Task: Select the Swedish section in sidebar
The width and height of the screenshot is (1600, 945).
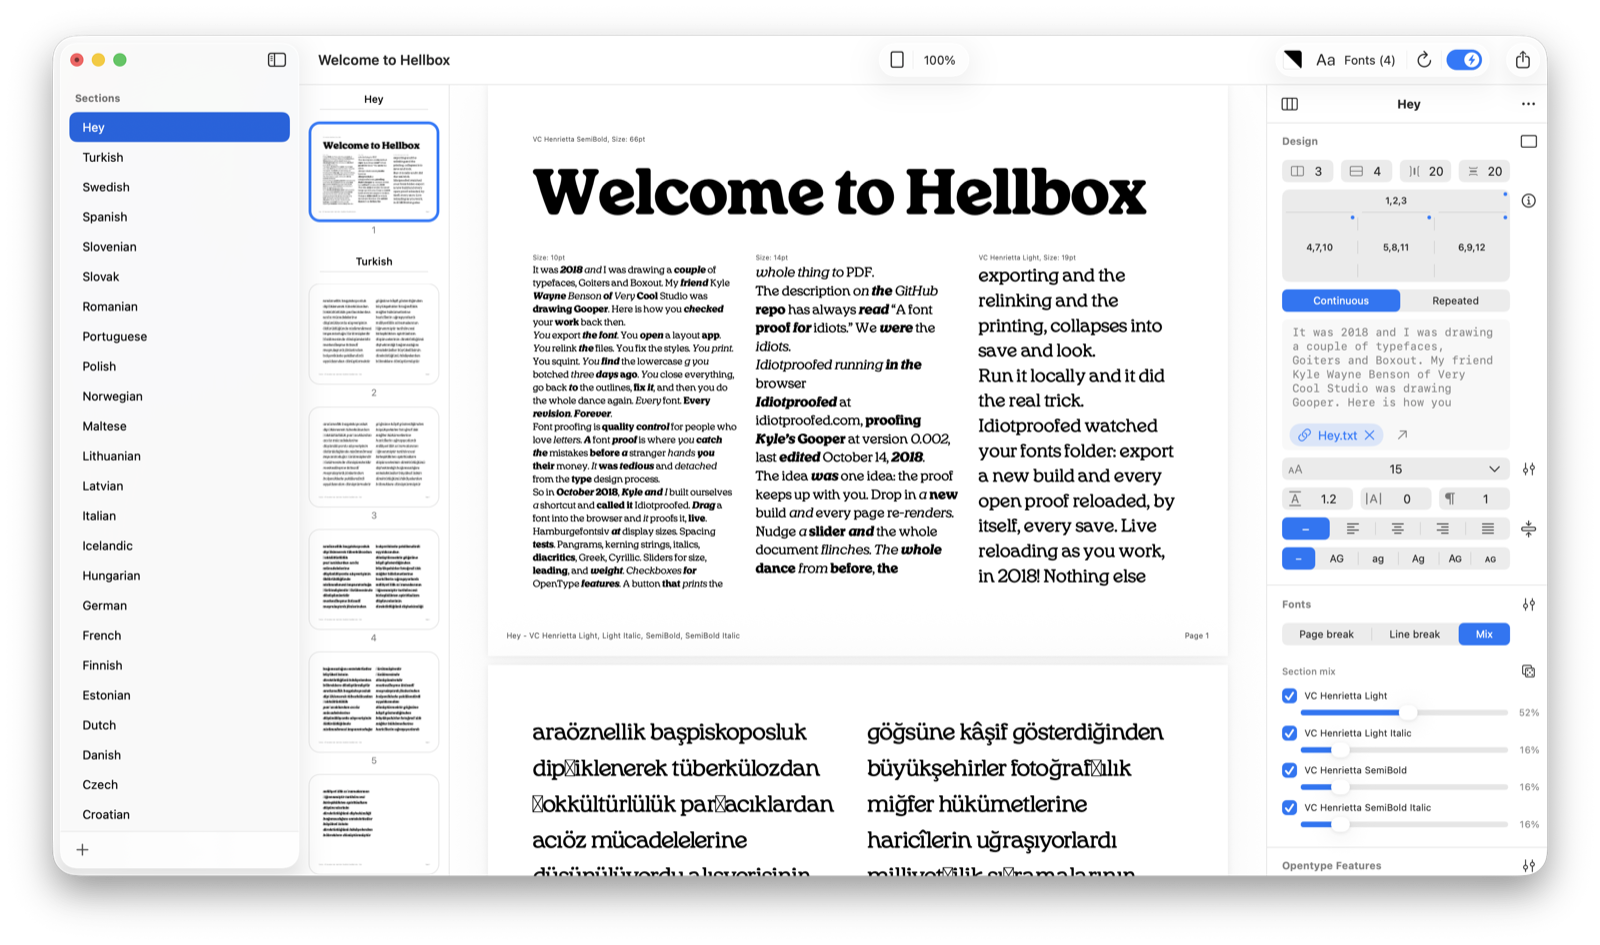Action: [179, 187]
